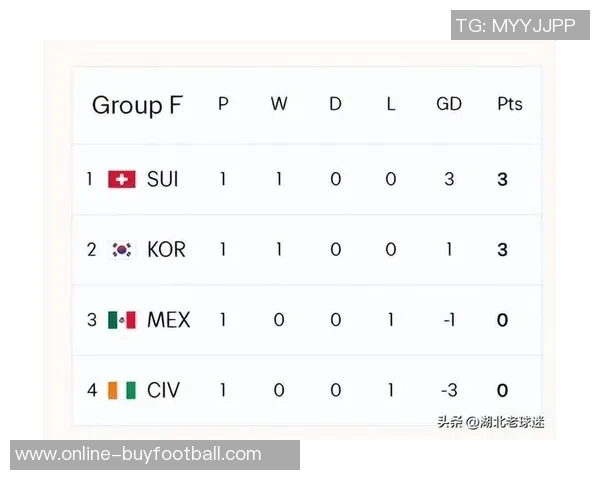Select the Group F table title

point(137,105)
